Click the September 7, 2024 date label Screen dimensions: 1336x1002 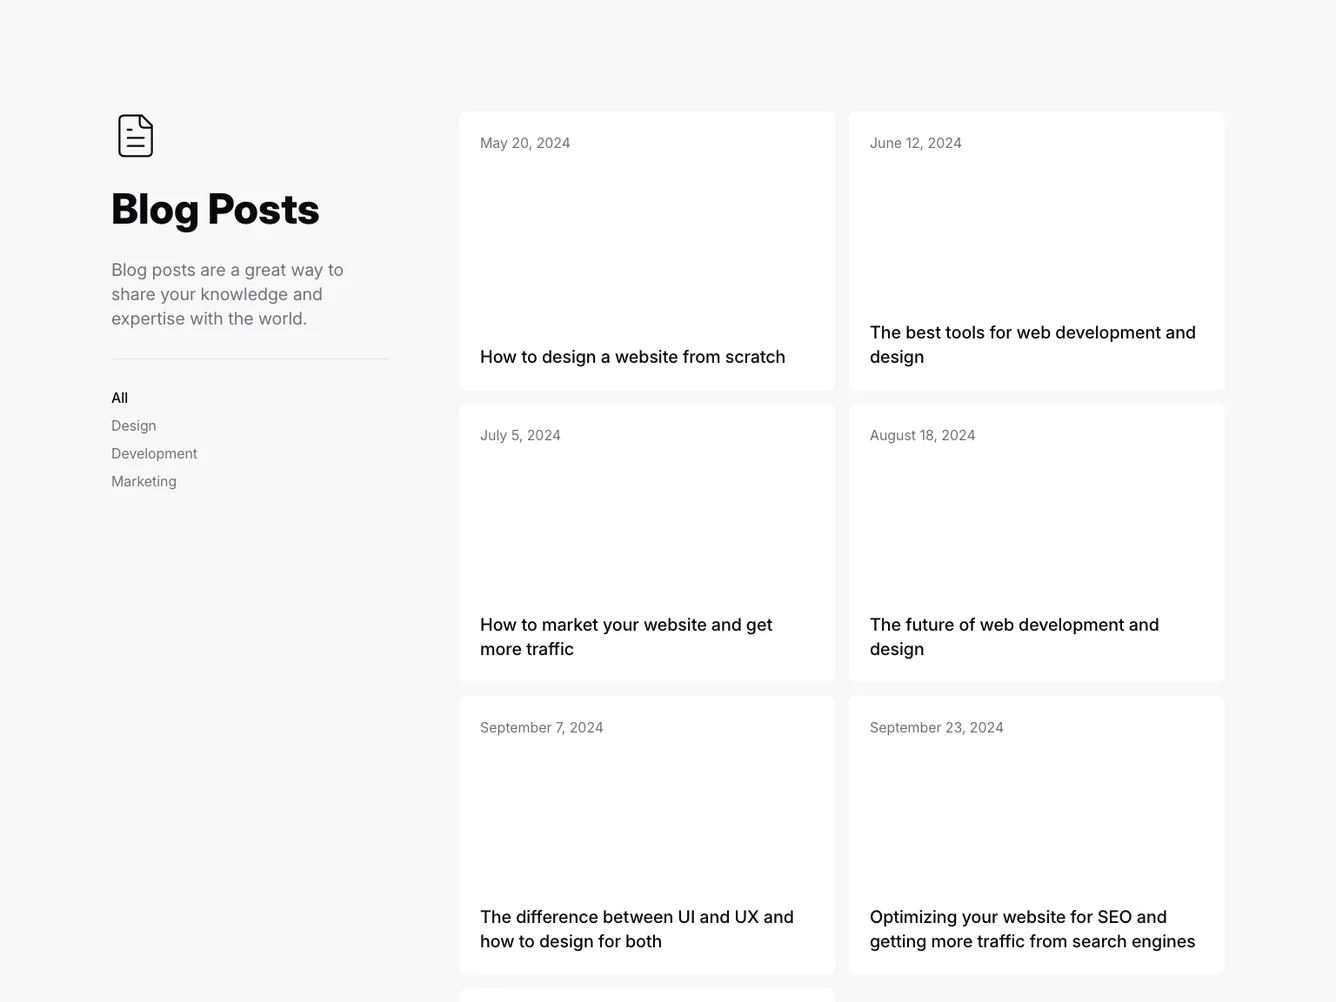(541, 727)
